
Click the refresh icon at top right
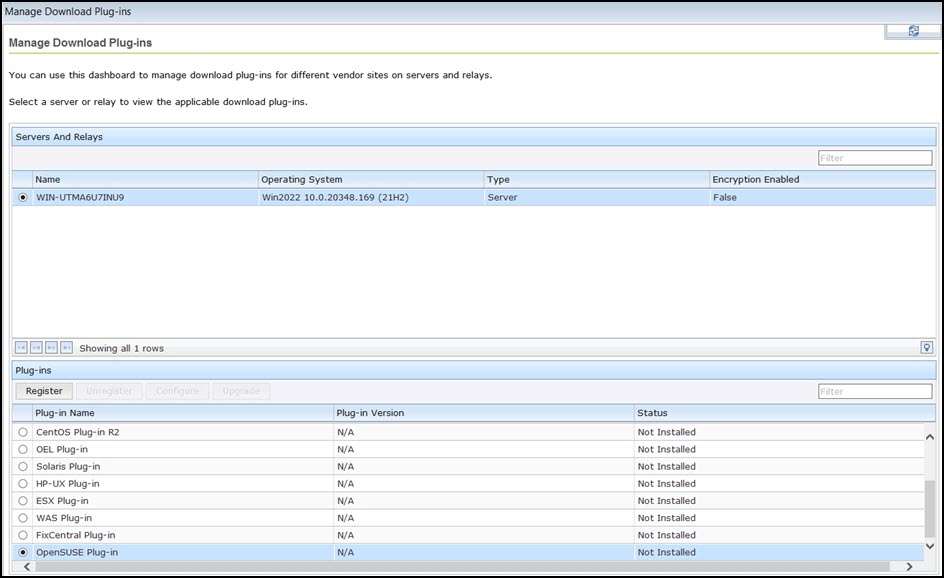(913, 31)
